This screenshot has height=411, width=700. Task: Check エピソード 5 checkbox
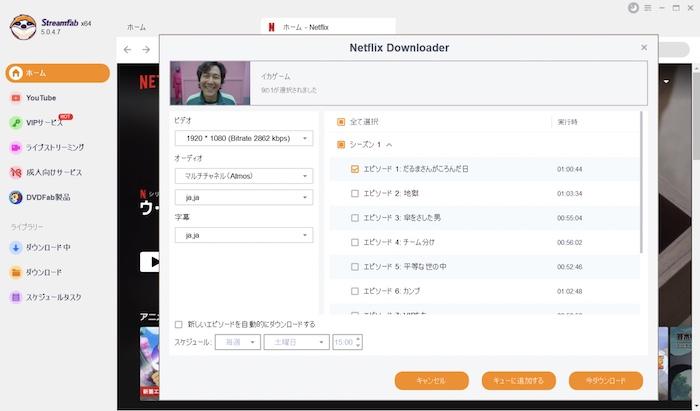(355, 267)
